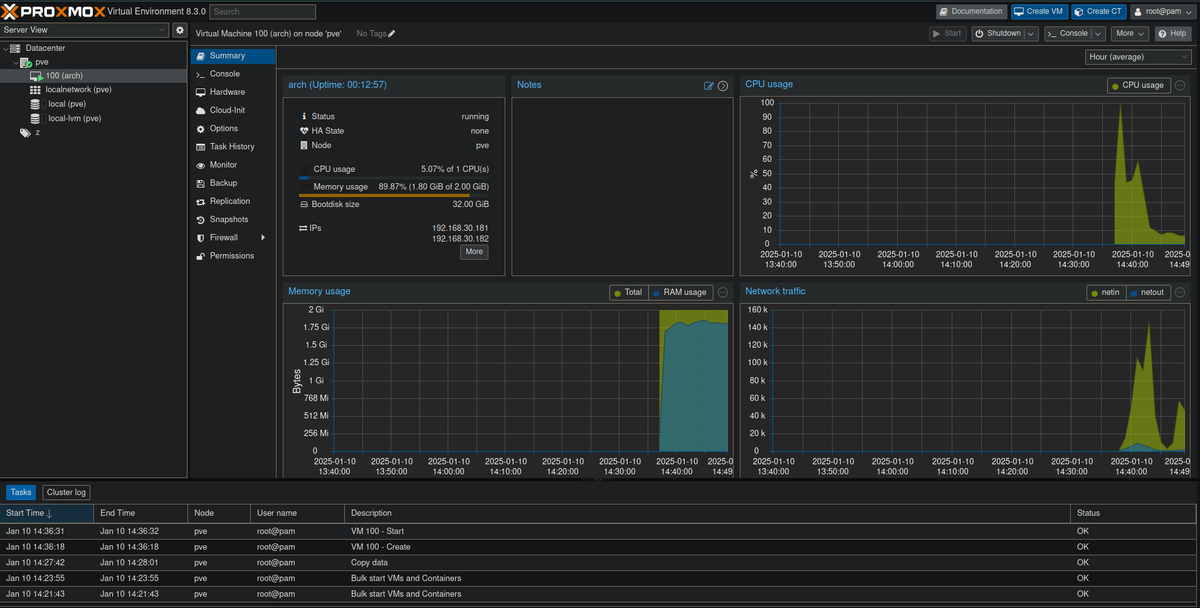Toggle the netout legend series
Viewport: 1200px width, 608px height.
(x=1148, y=292)
